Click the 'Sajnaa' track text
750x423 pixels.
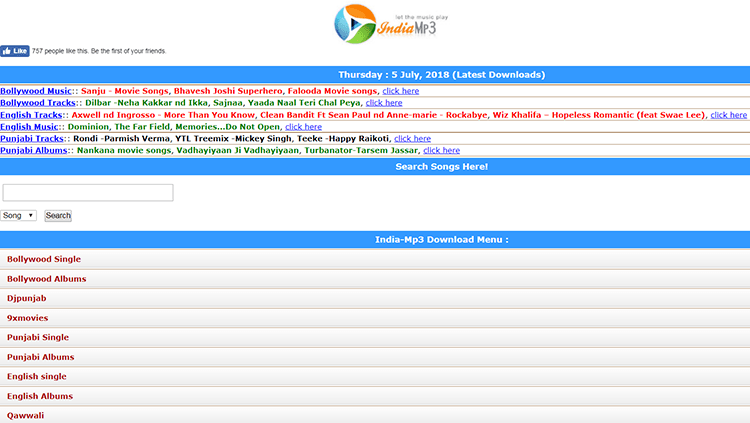coord(228,103)
